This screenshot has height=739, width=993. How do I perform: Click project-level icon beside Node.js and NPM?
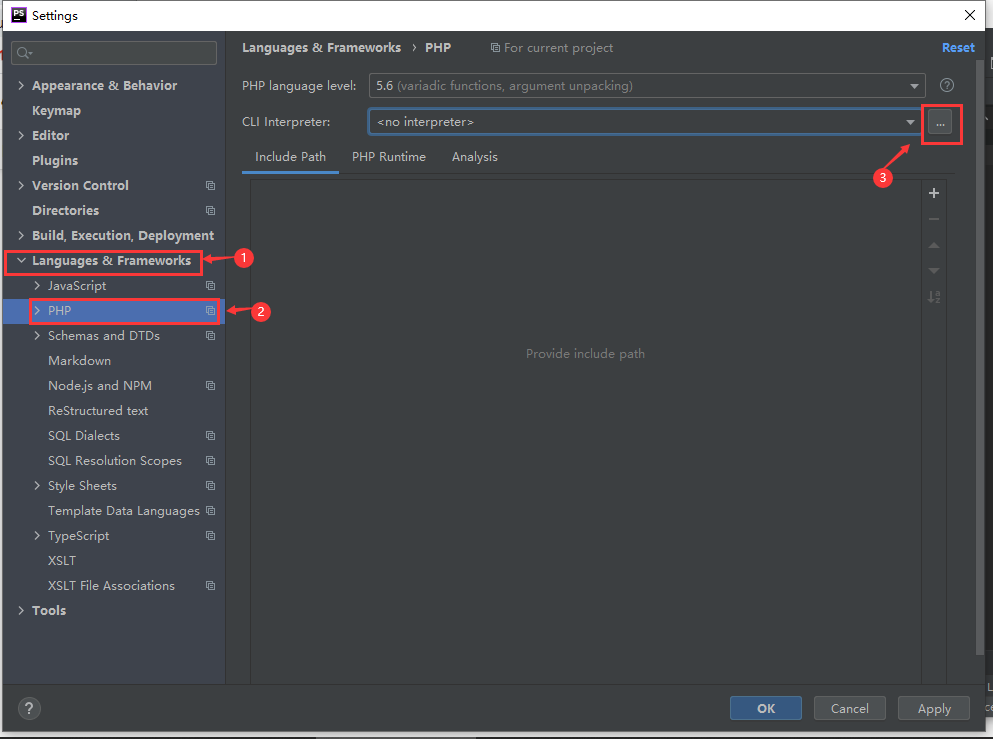click(x=210, y=386)
